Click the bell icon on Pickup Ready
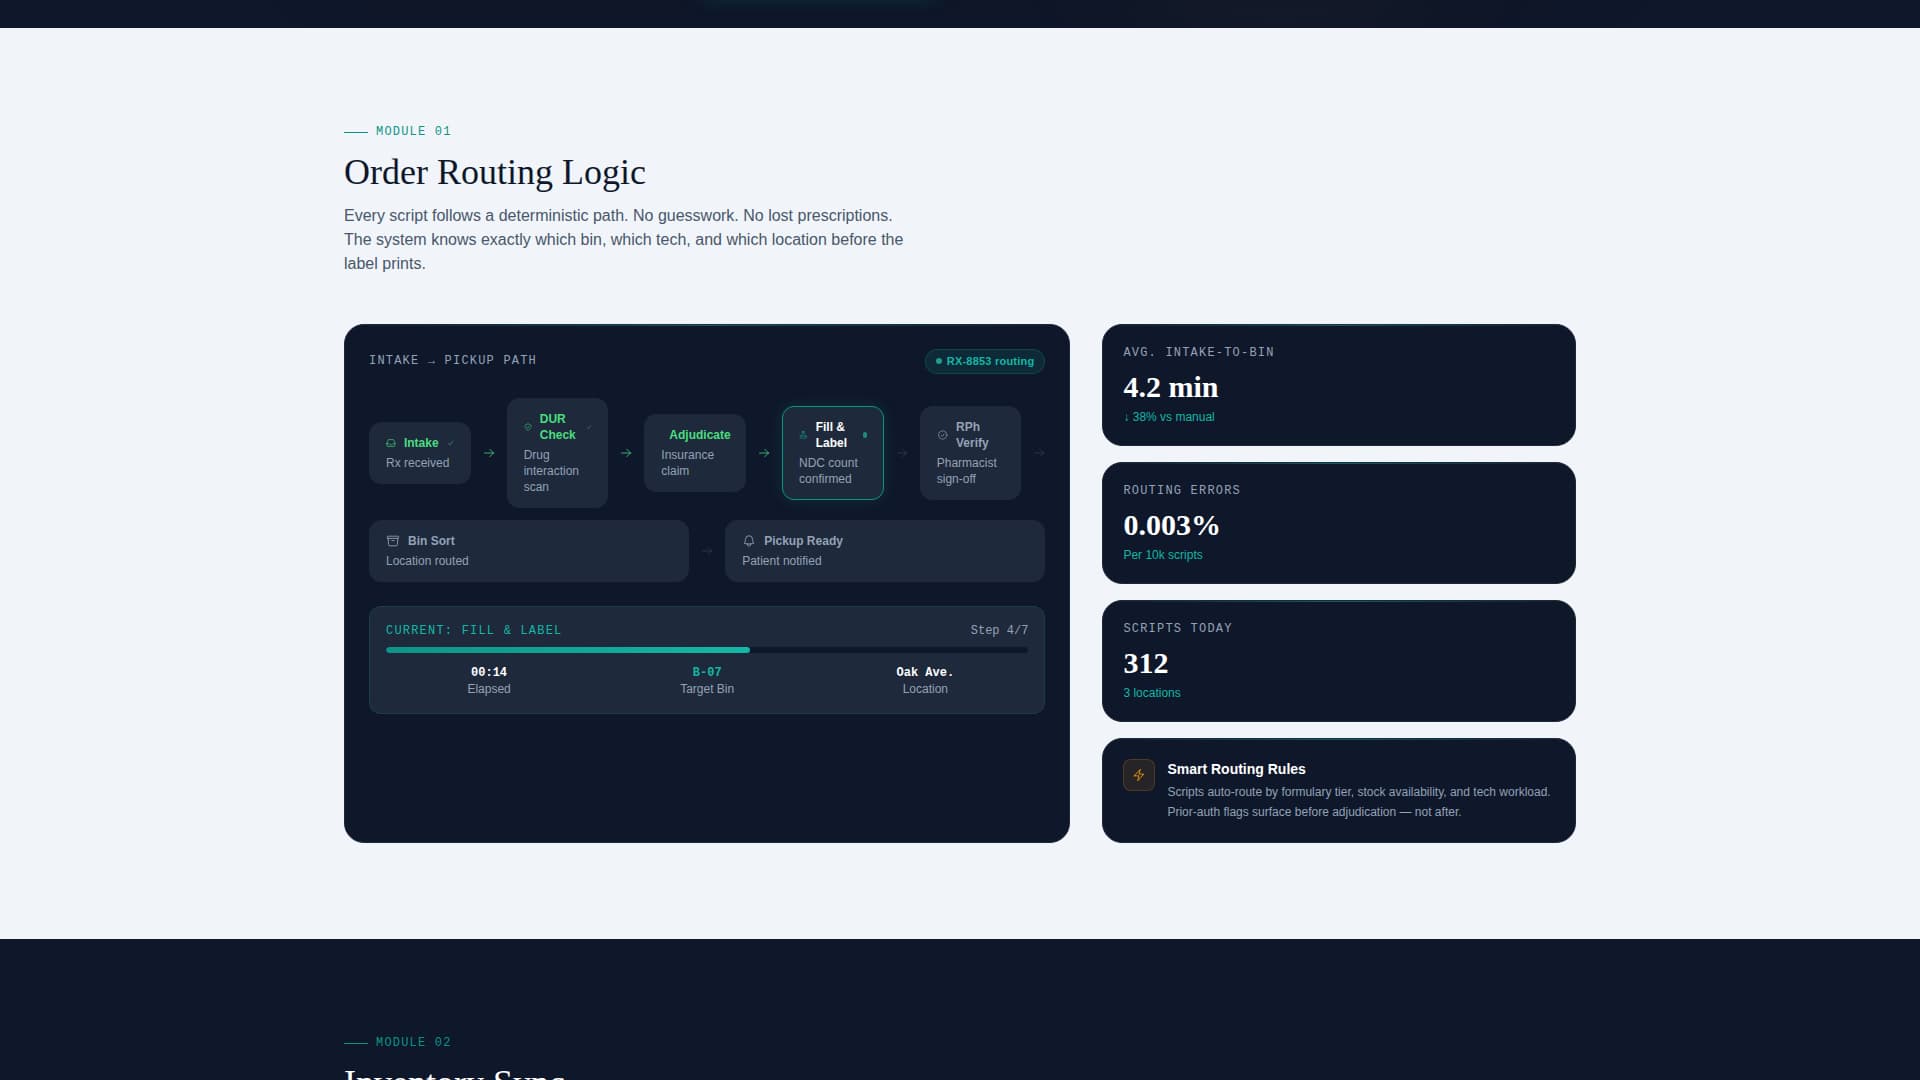The height and width of the screenshot is (1080, 1920). click(749, 541)
